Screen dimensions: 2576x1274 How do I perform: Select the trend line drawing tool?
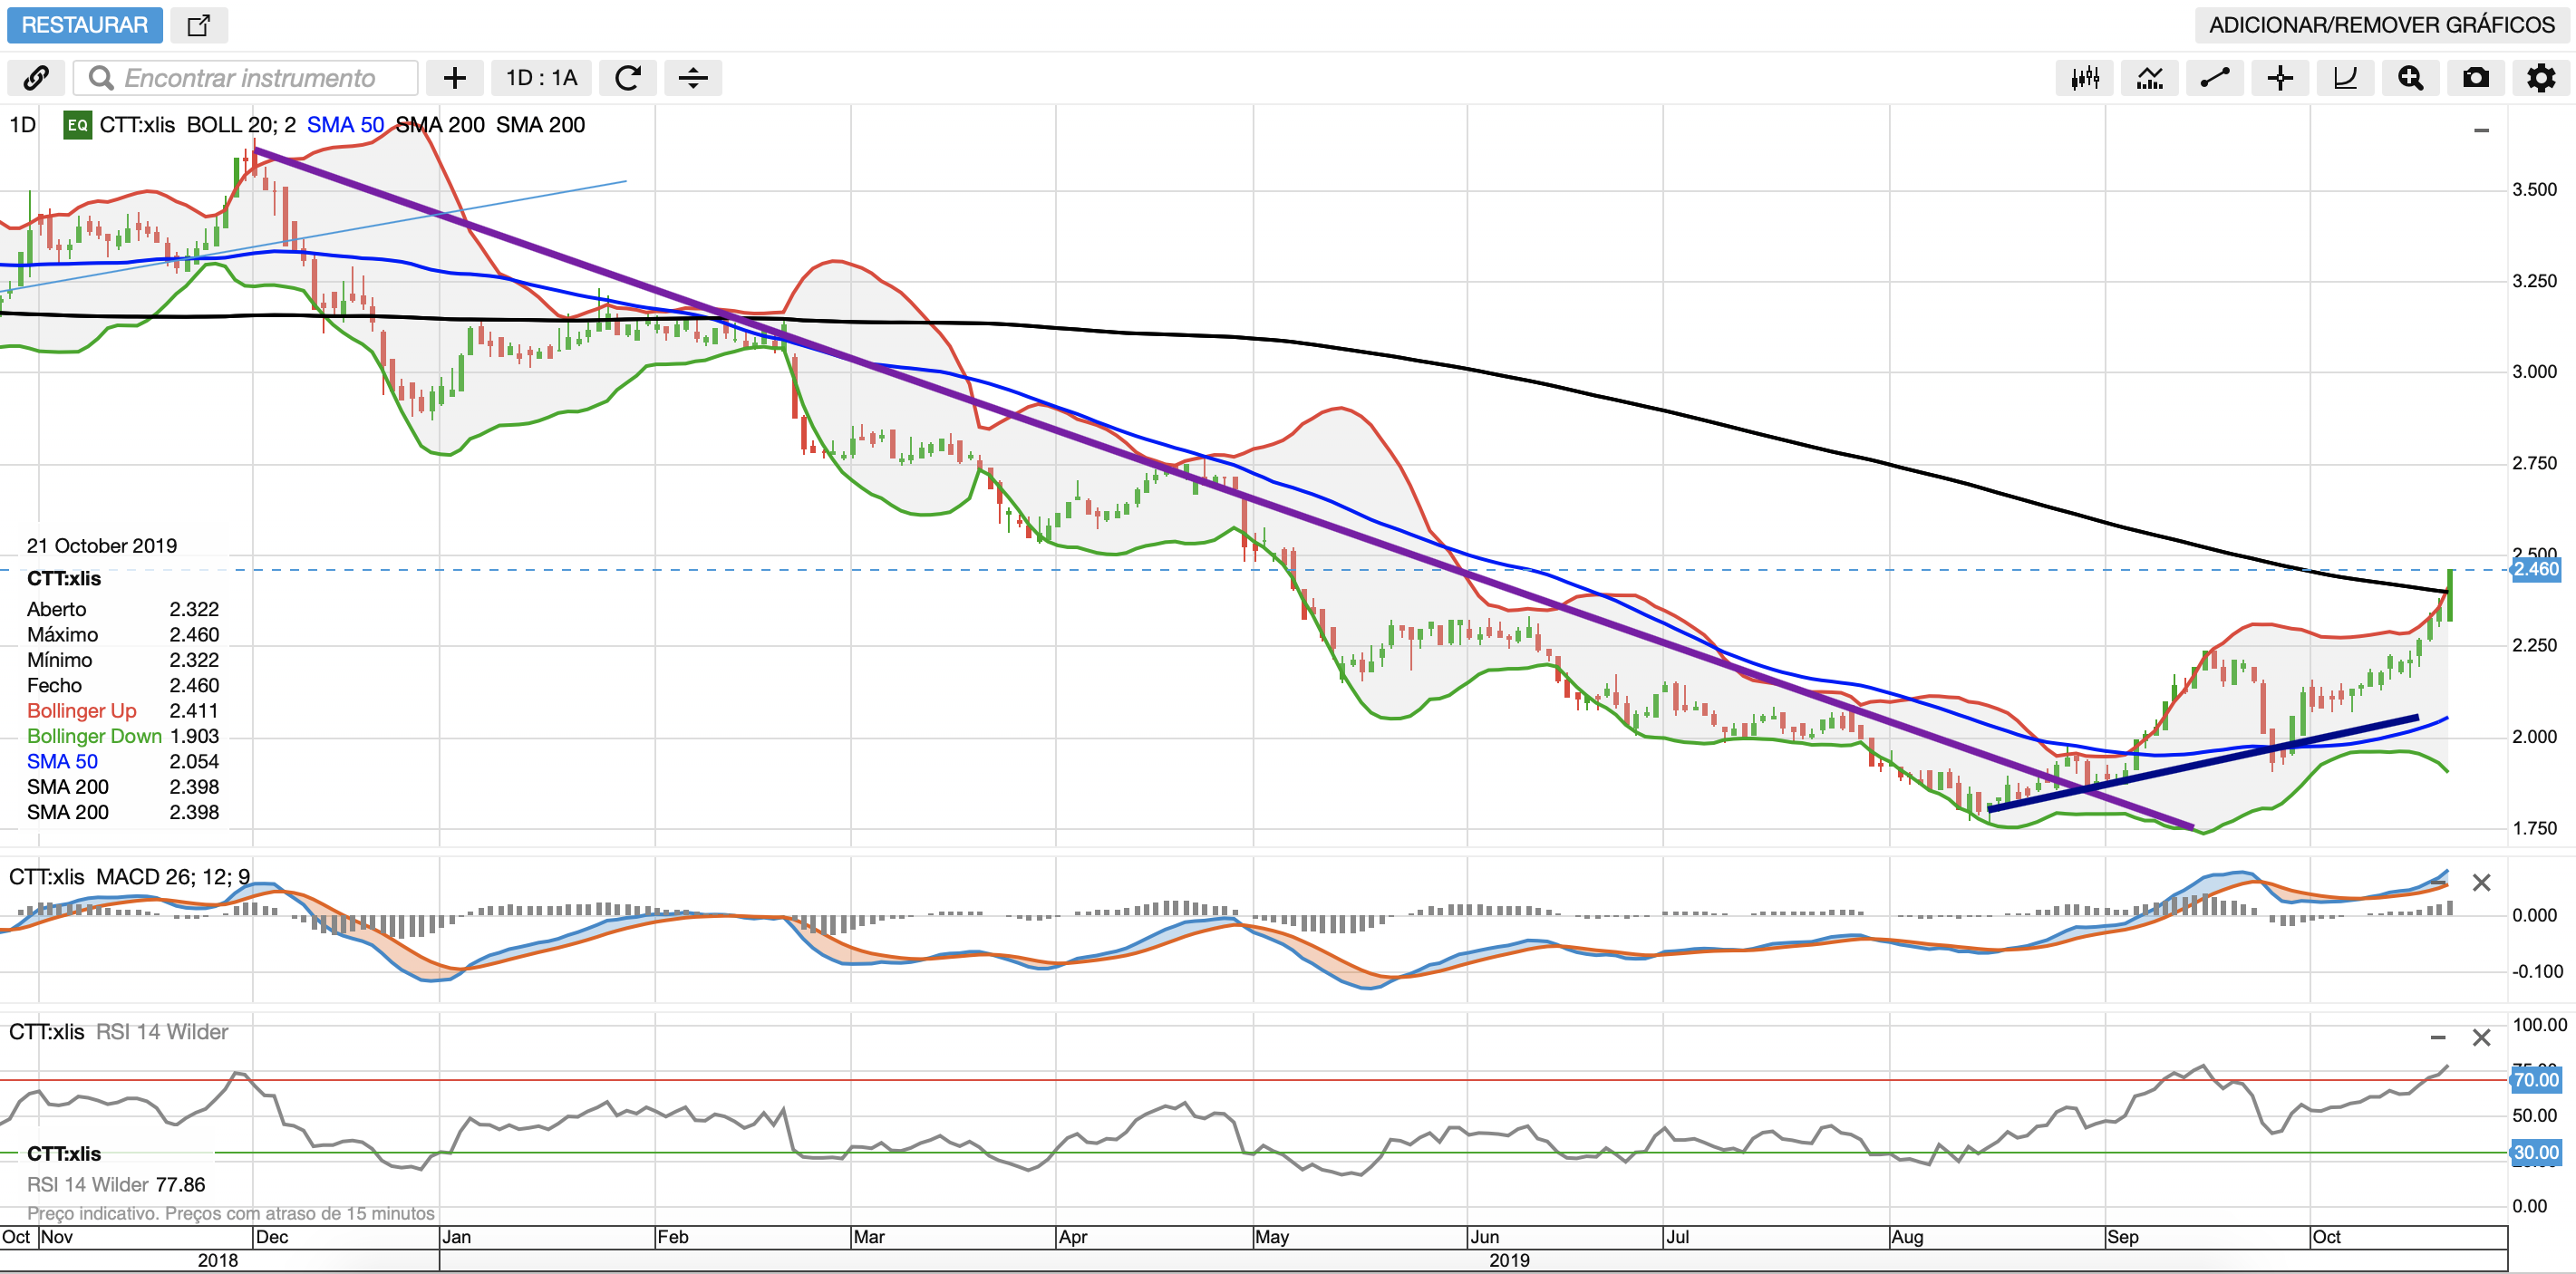2215,78
